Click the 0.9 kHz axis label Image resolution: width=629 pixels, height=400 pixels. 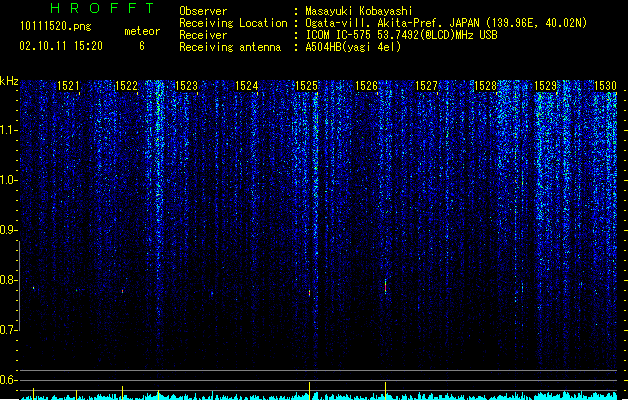click(9, 230)
